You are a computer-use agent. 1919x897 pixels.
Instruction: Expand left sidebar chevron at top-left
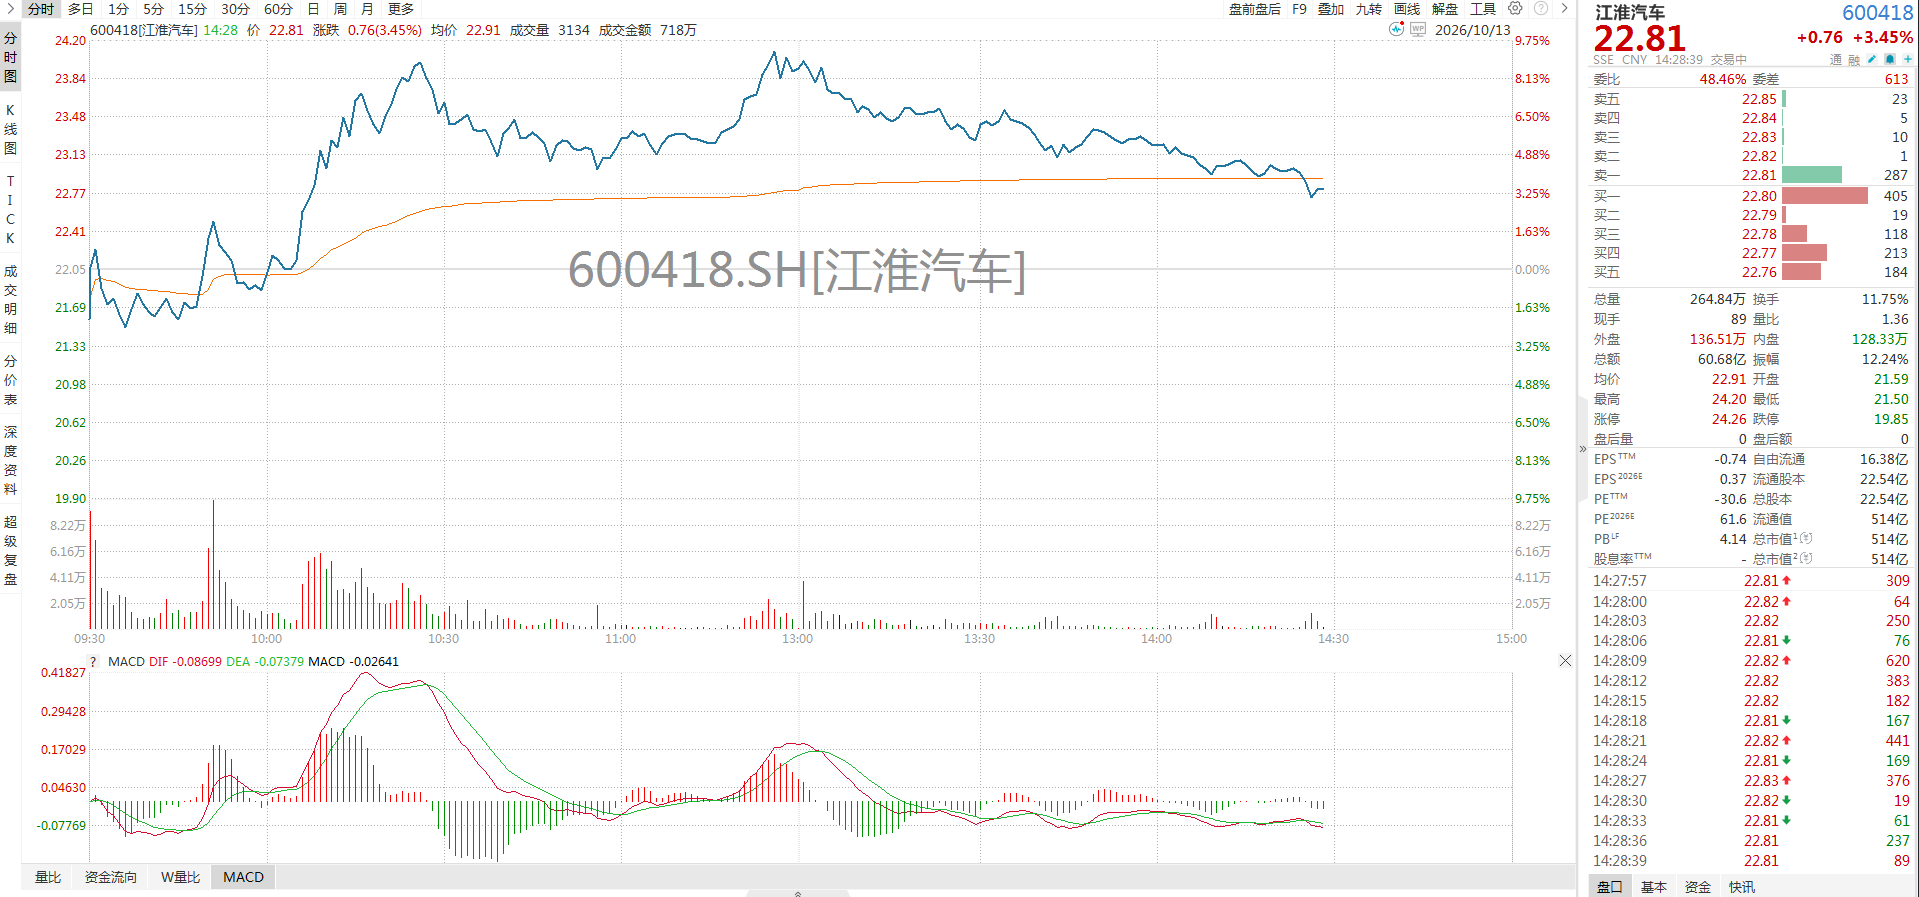(10, 8)
